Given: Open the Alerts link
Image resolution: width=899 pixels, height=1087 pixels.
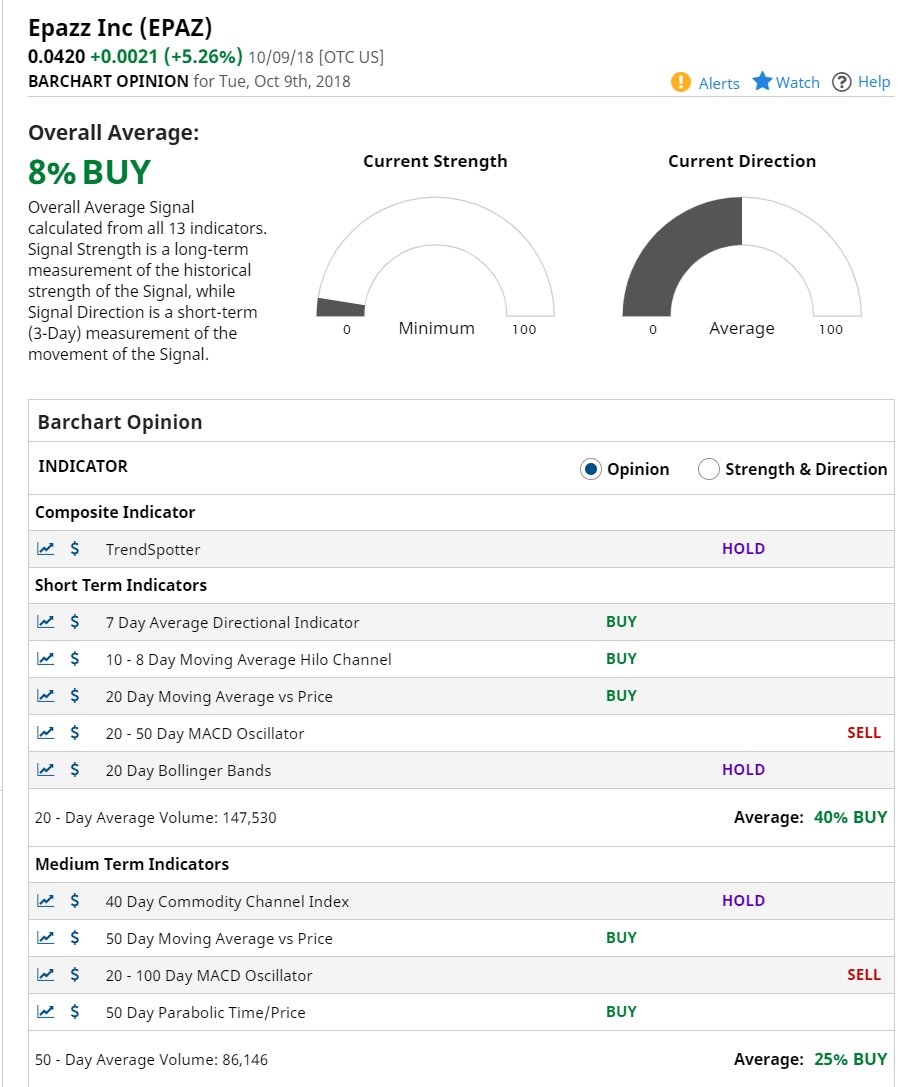Looking at the screenshot, I should tap(719, 83).
